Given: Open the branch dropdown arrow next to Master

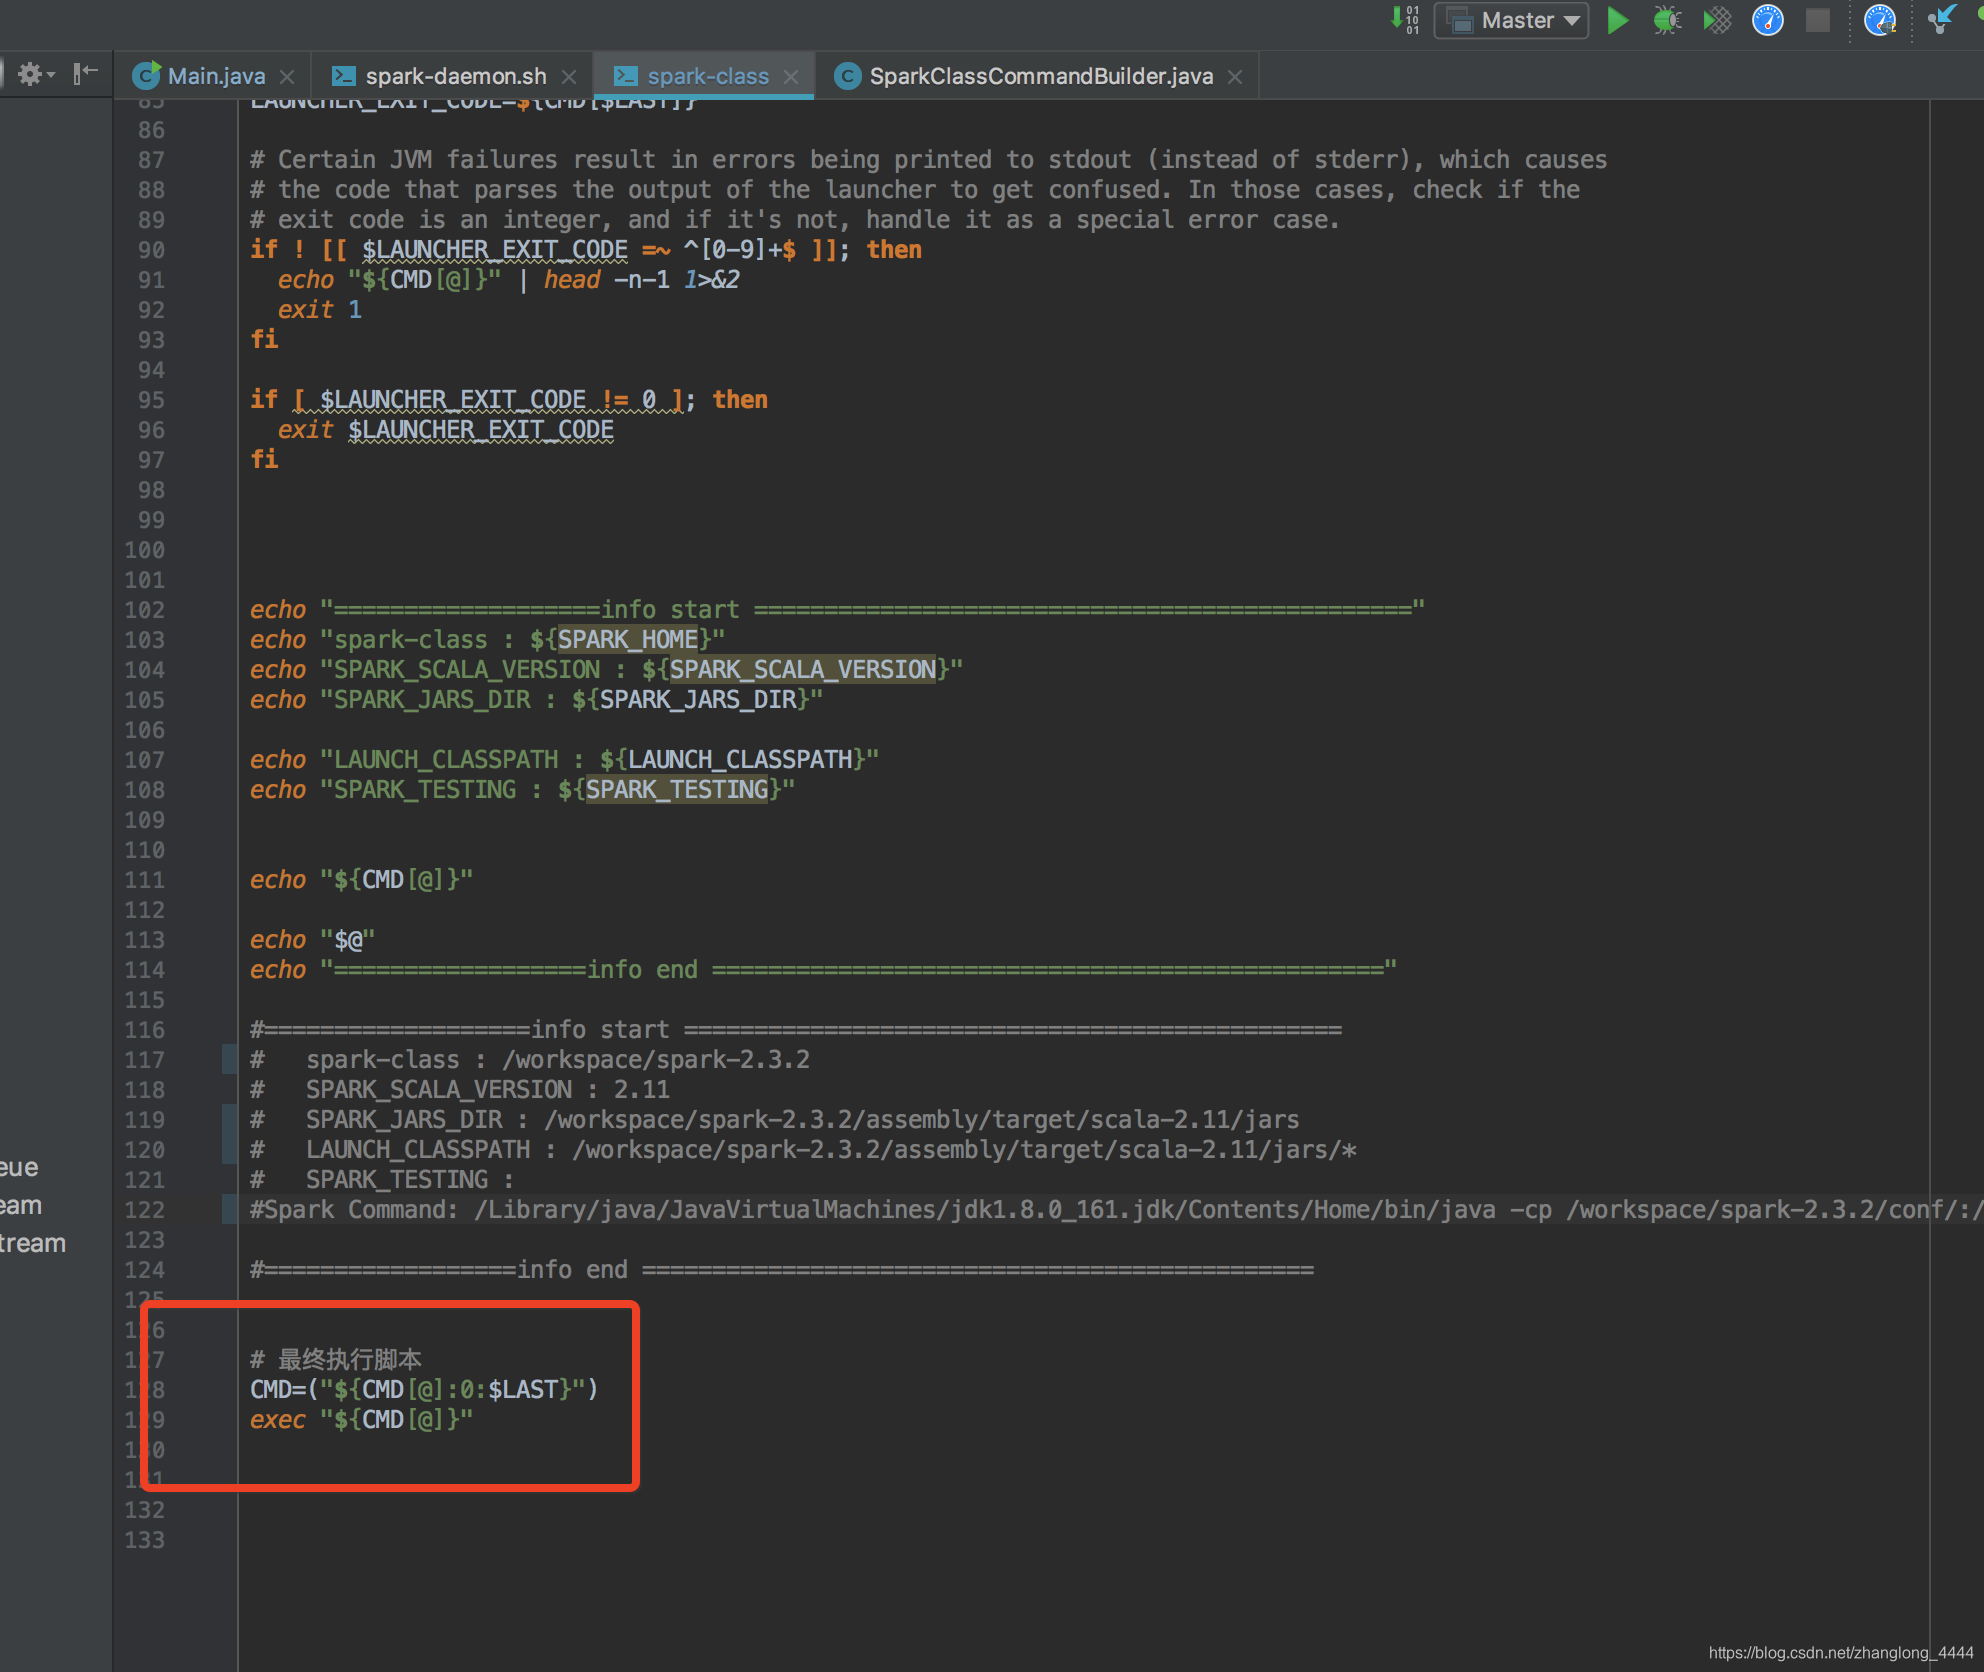Looking at the screenshot, I should coord(1573,20).
